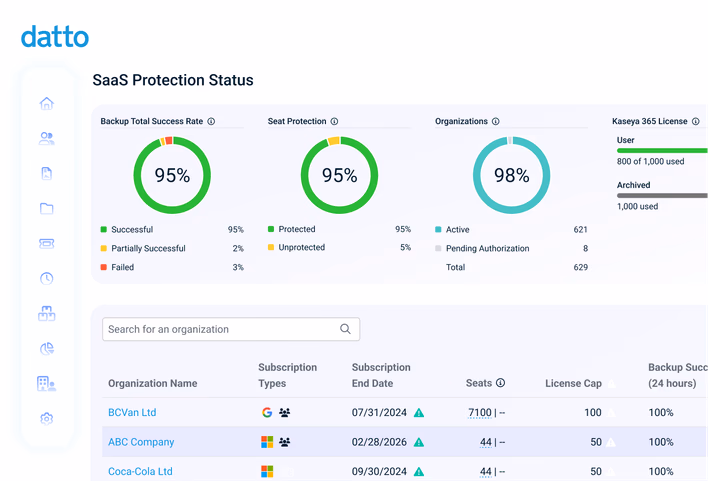Click the 07/31/2024 end date cell
The width and height of the screenshot is (708, 481).
pyautogui.click(x=379, y=412)
